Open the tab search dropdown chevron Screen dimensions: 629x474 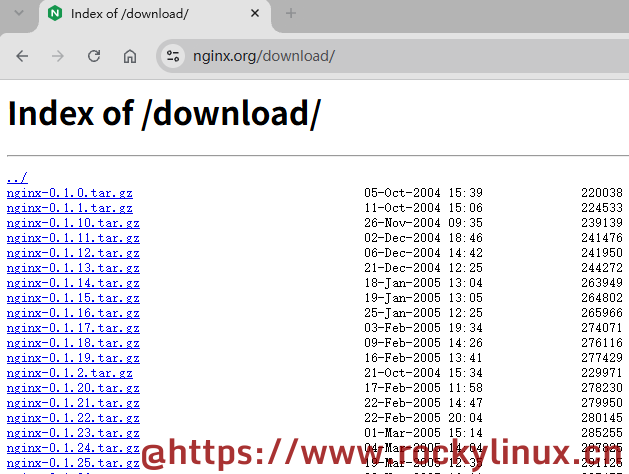[18, 13]
